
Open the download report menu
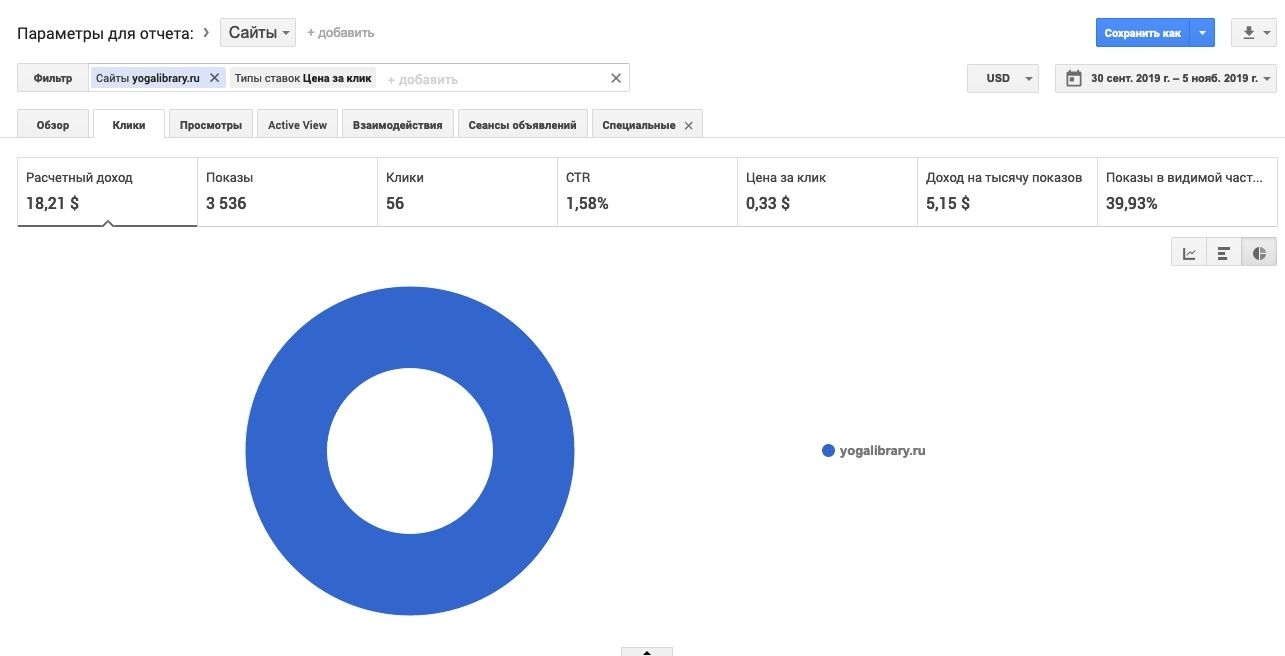1255,33
